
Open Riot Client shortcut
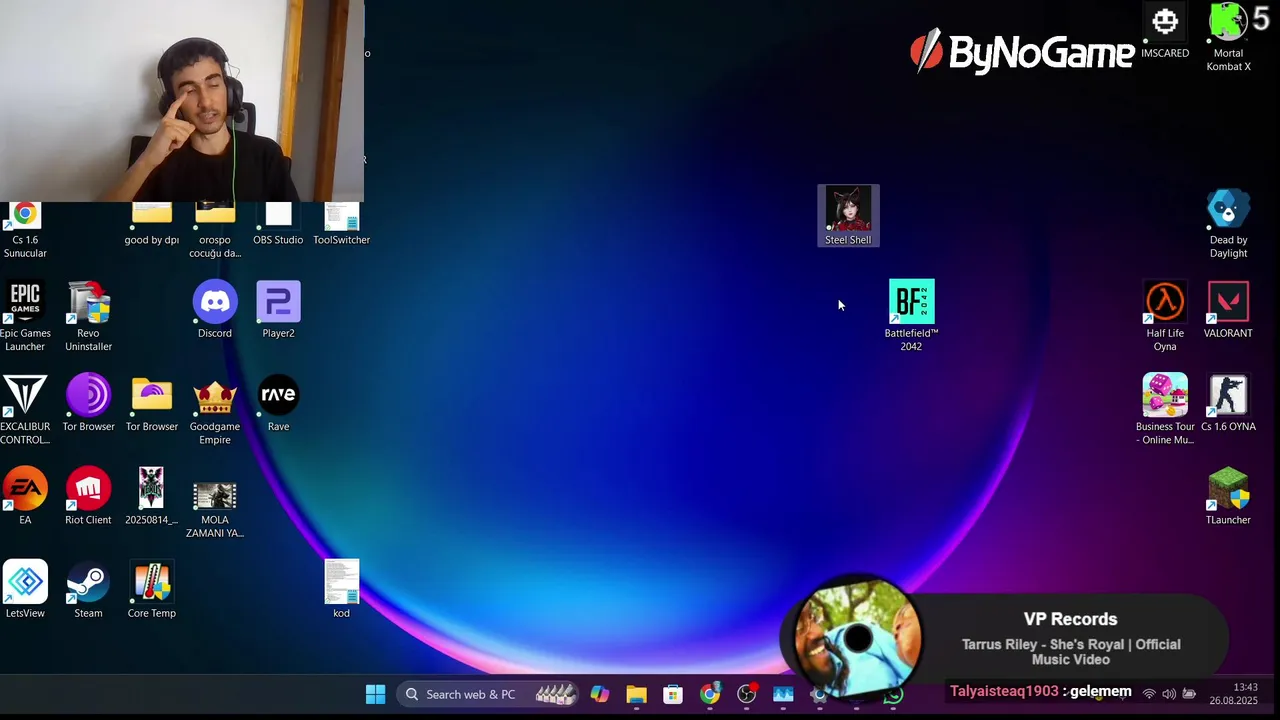coord(88,496)
